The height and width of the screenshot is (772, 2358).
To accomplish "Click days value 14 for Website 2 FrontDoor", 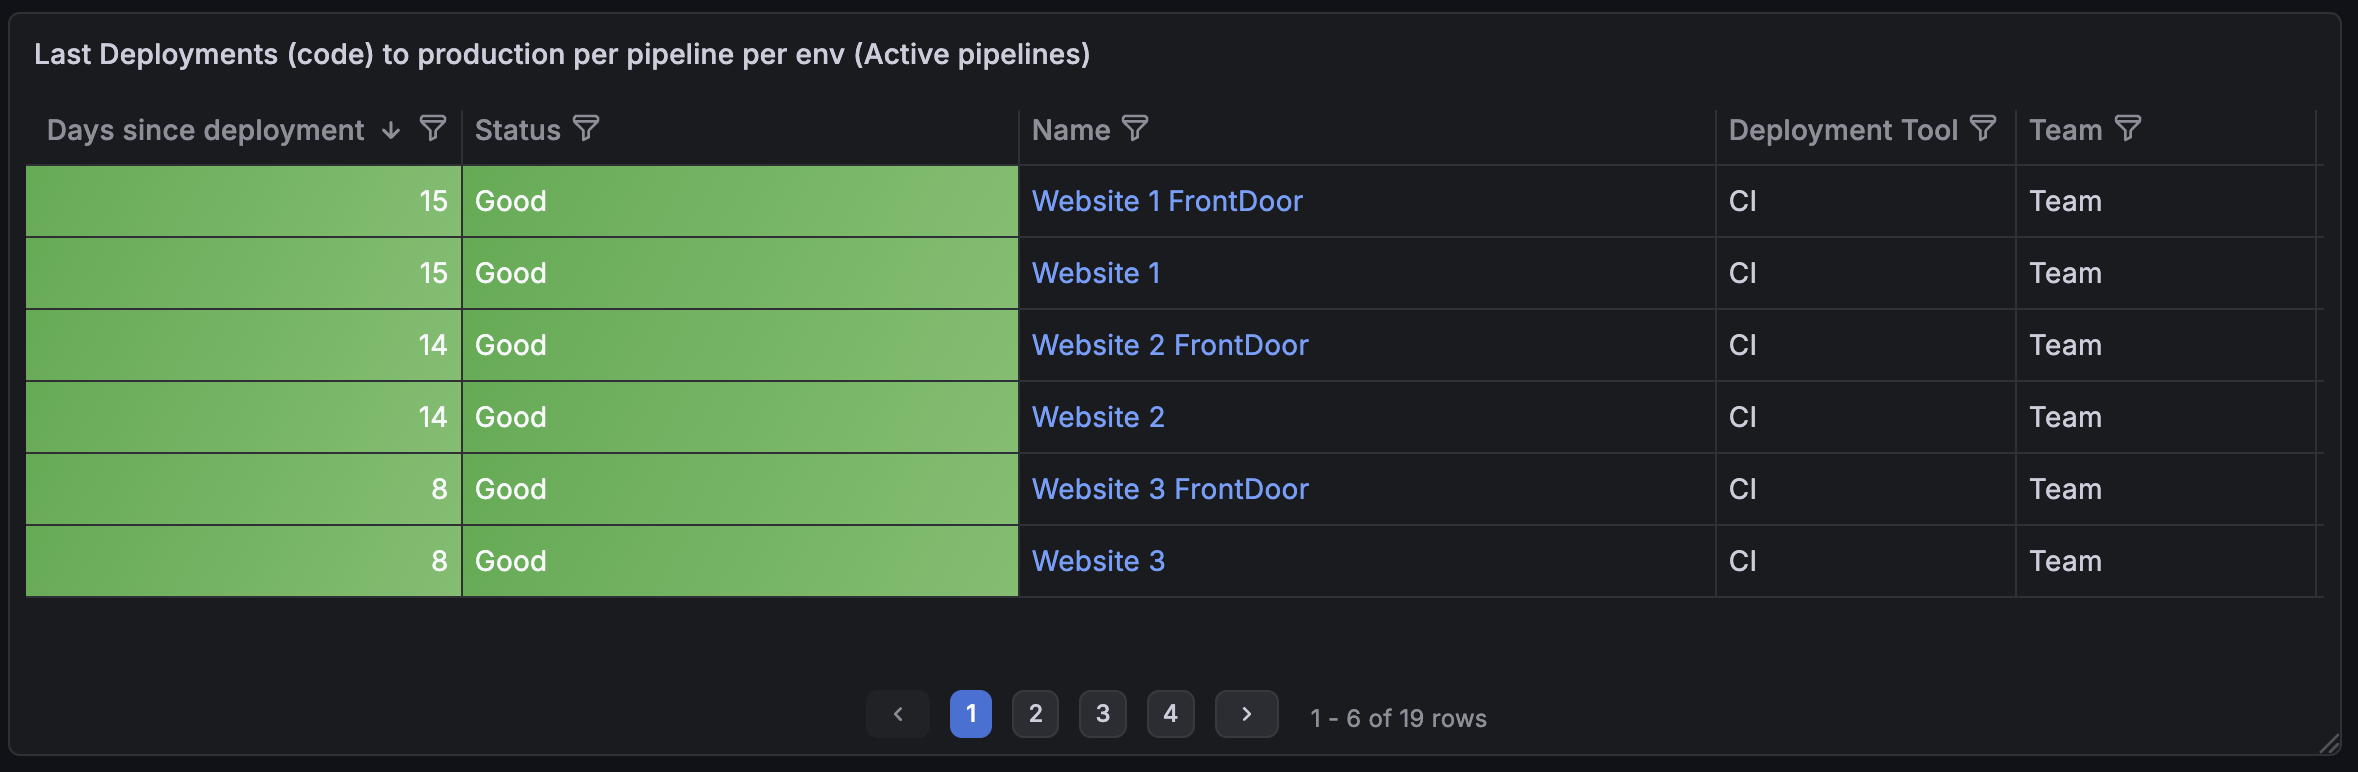I will point(243,345).
